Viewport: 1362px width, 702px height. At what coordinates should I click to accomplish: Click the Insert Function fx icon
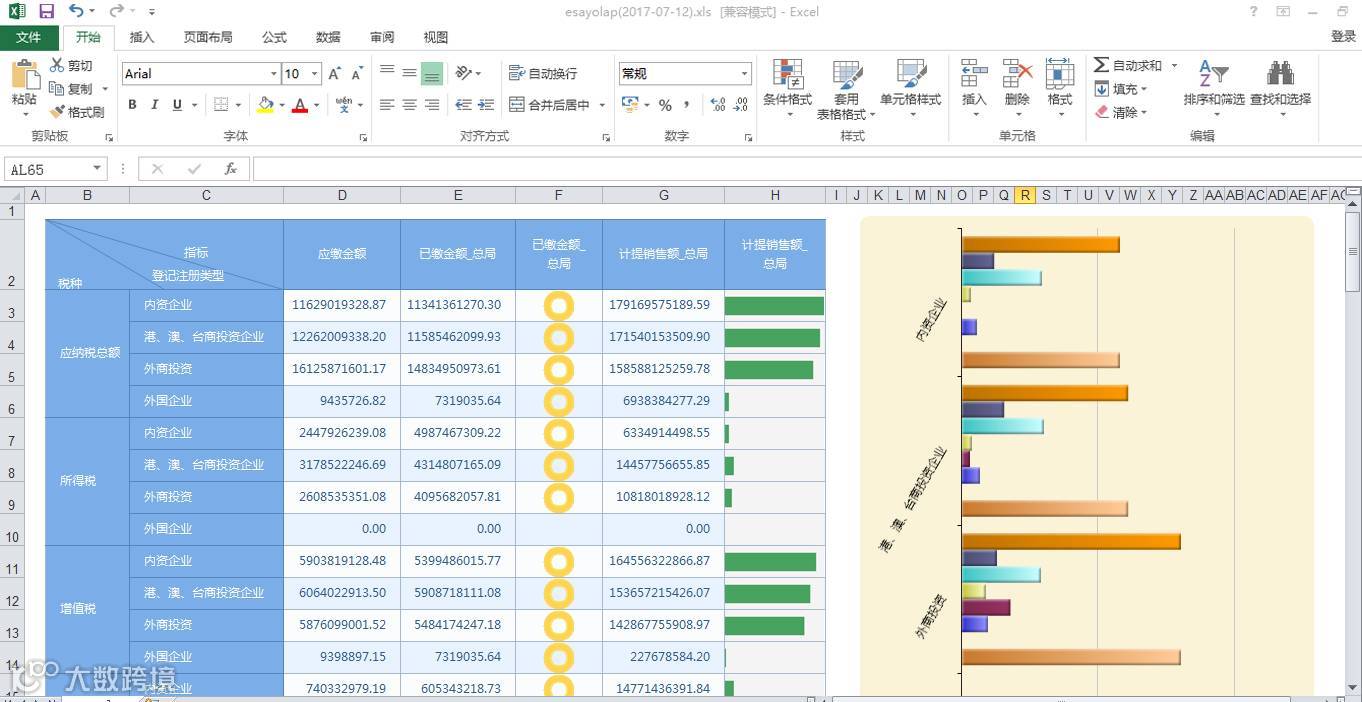230,169
